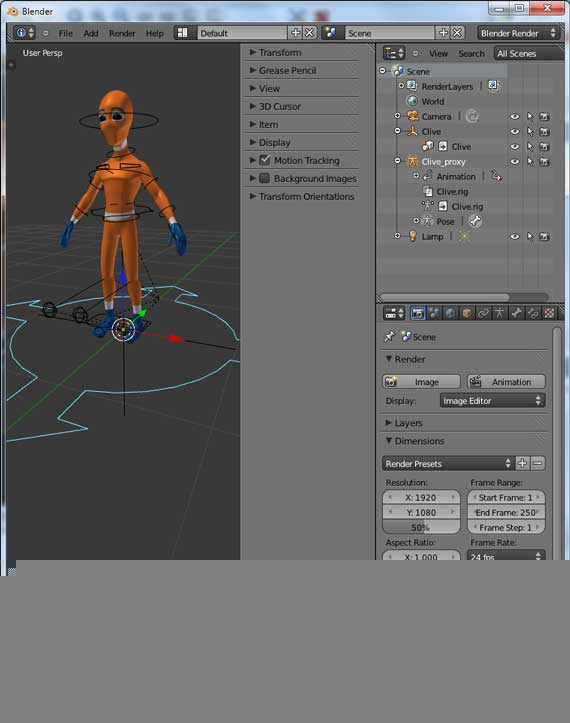The height and width of the screenshot is (723, 570).
Task: Click the Lamp bulb icon in outliner
Action: pyautogui.click(x=413, y=236)
